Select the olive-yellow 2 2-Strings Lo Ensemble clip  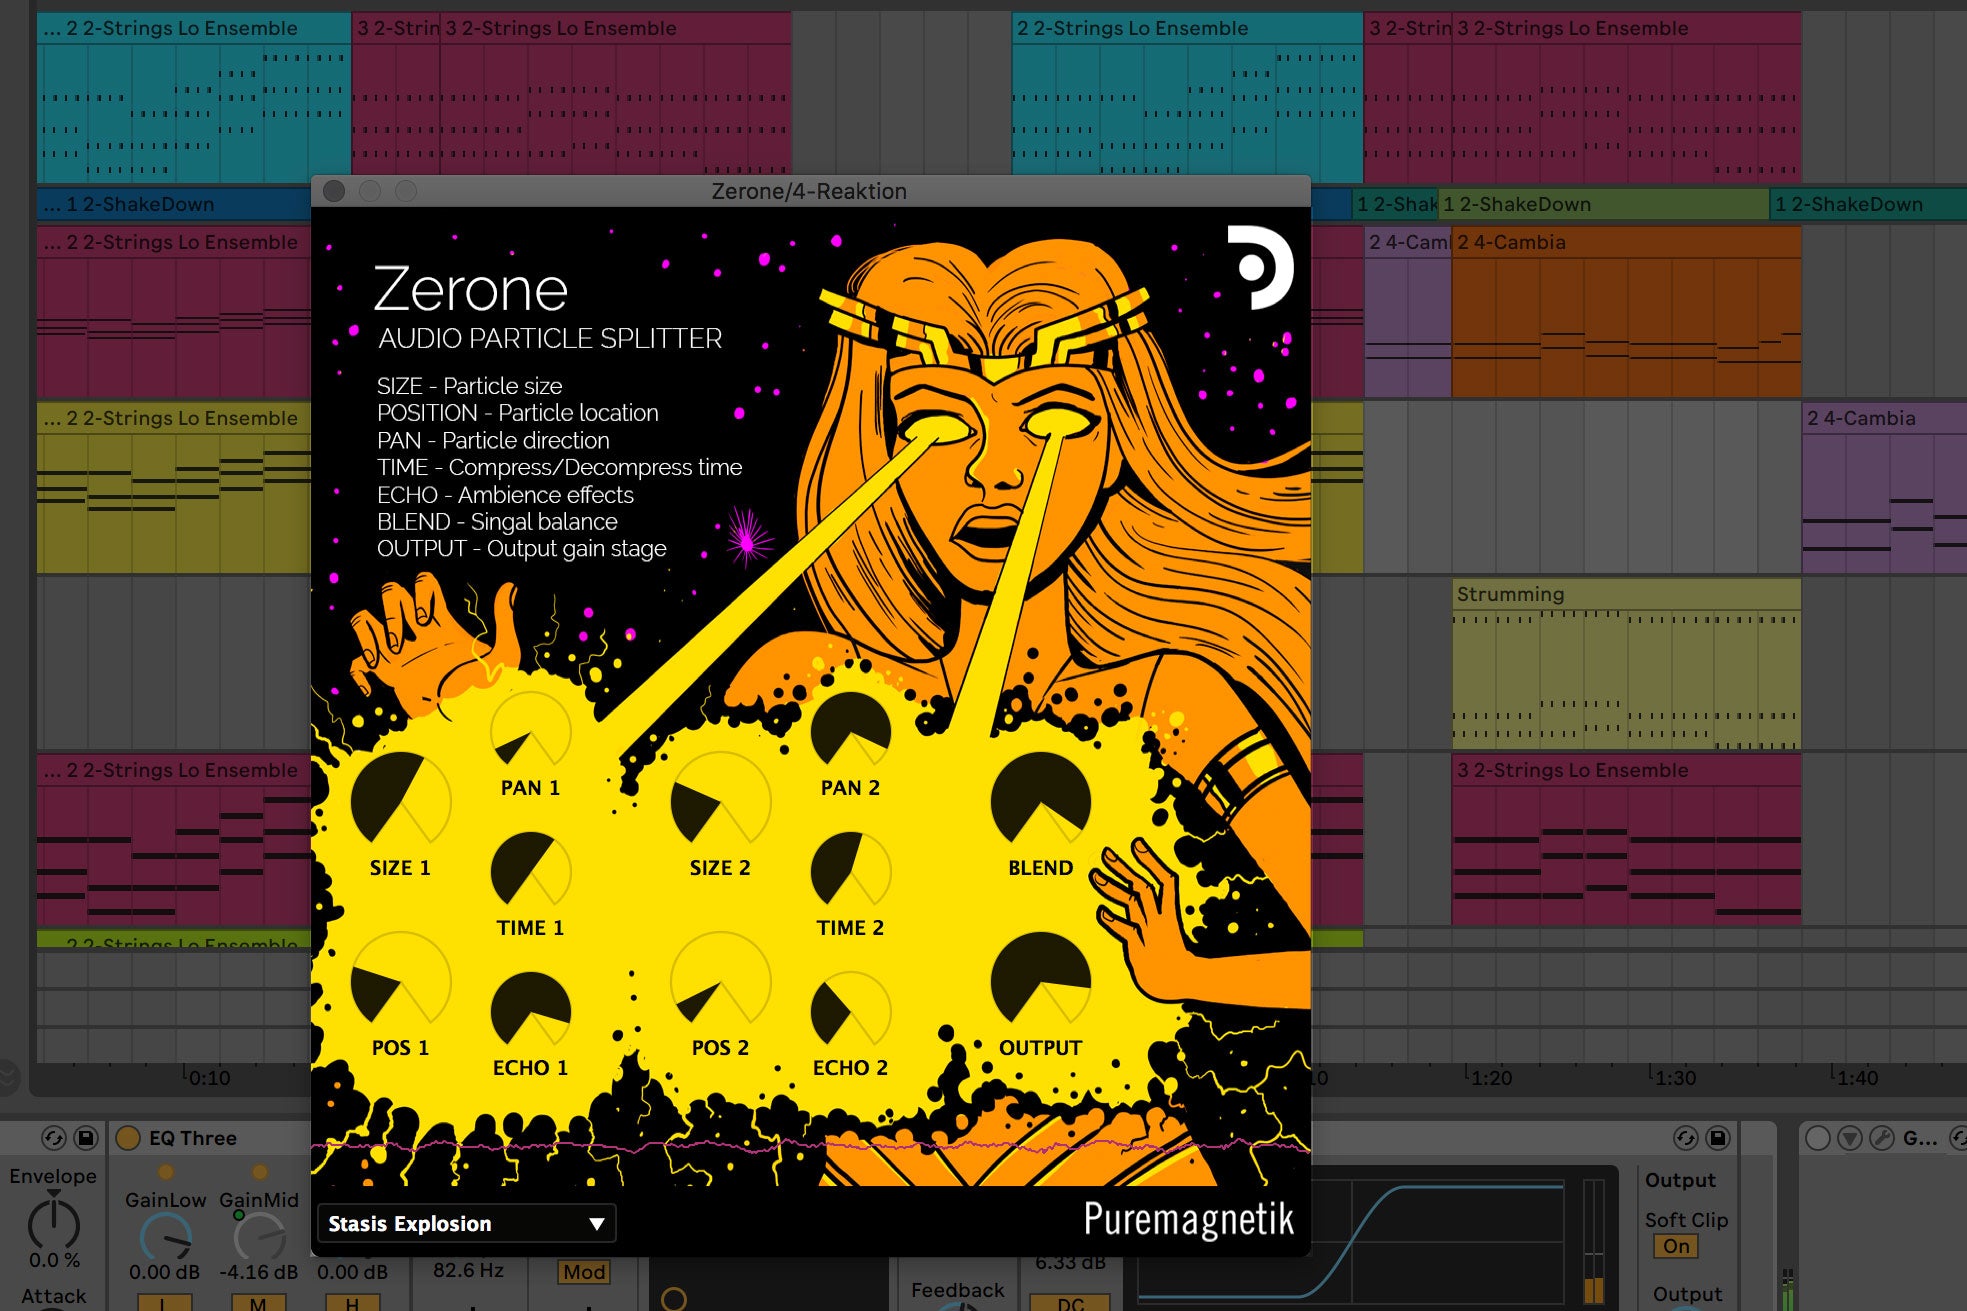coord(174,488)
